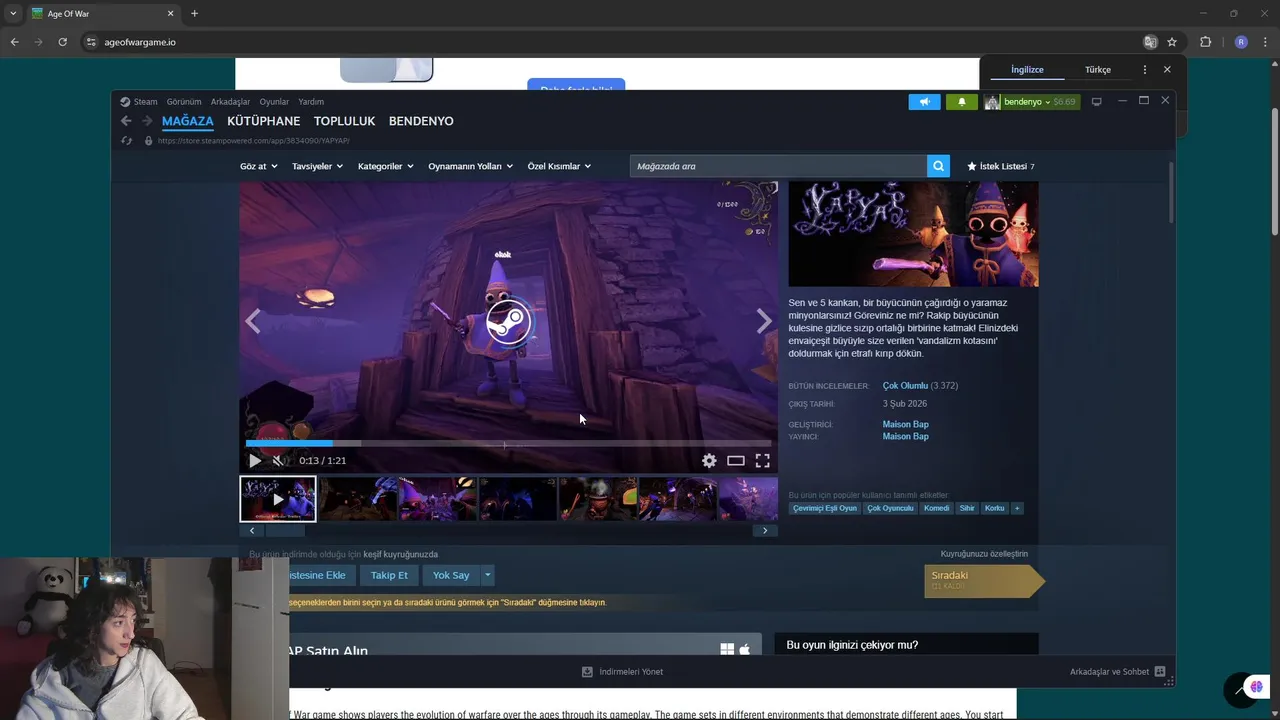This screenshot has height=720, width=1280.
Task: Play the trailer video
Action: click(255, 461)
